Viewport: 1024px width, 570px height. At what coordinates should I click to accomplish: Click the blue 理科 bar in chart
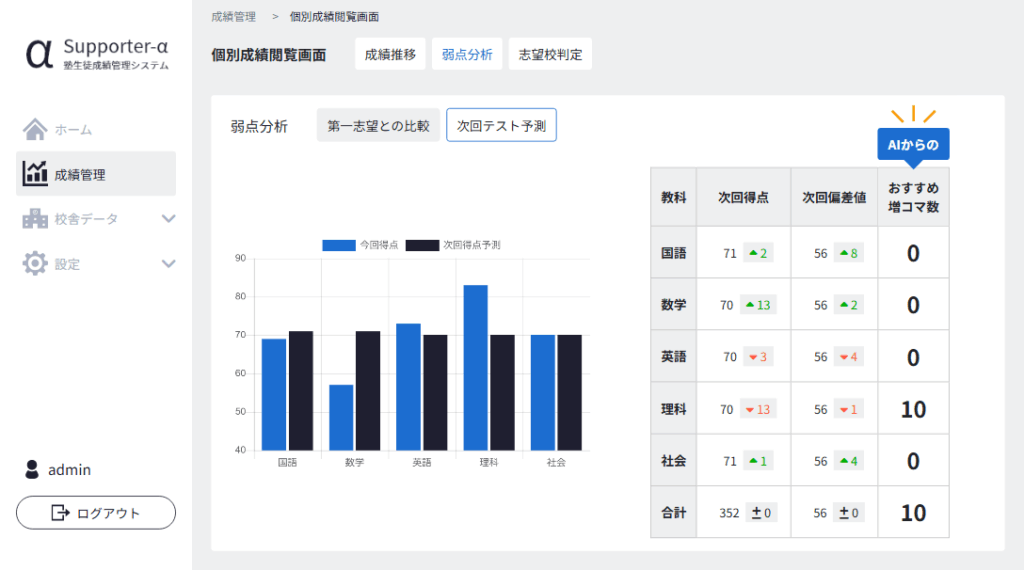coord(475,368)
